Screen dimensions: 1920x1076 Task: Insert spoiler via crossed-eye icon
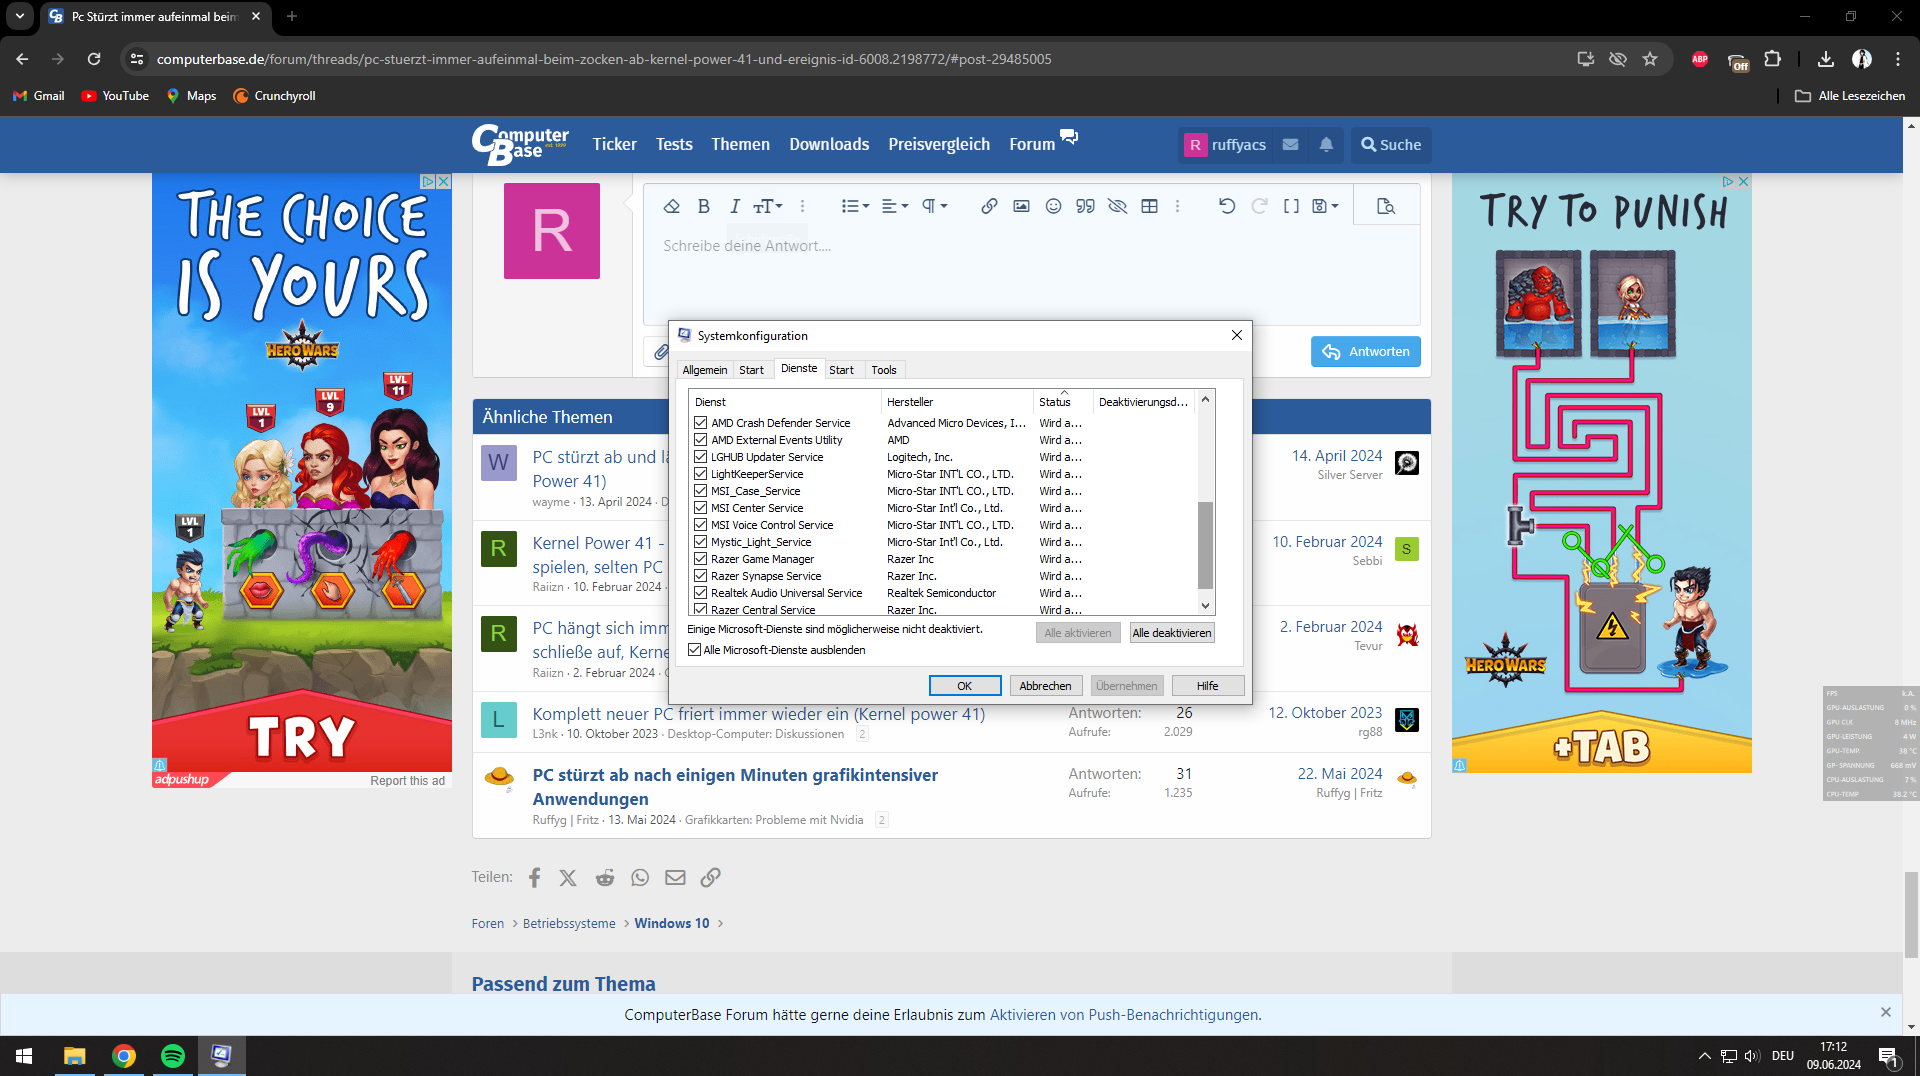(1118, 206)
